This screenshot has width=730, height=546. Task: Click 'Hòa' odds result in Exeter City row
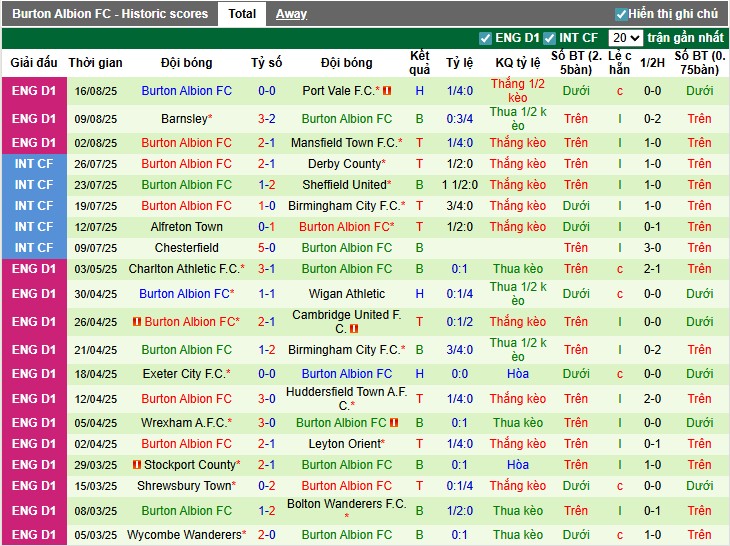[518, 374]
